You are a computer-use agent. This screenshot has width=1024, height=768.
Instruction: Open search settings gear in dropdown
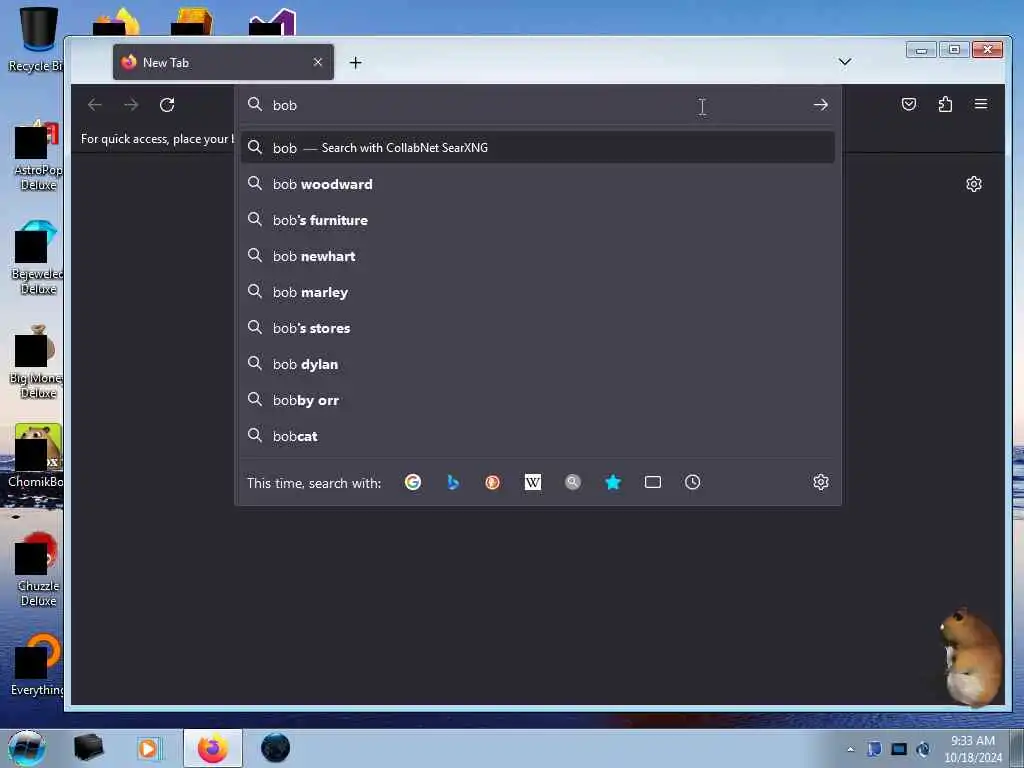point(821,482)
